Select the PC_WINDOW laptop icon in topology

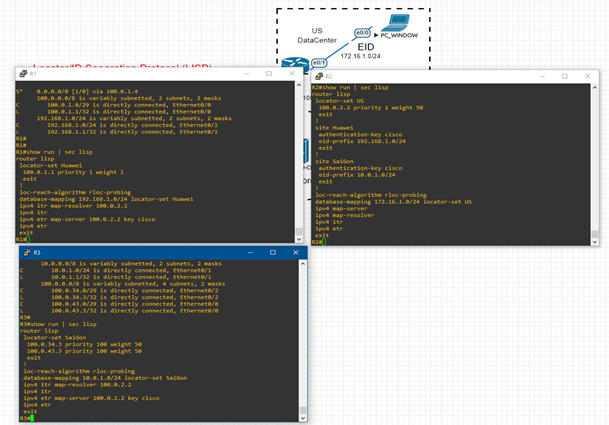pos(395,23)
